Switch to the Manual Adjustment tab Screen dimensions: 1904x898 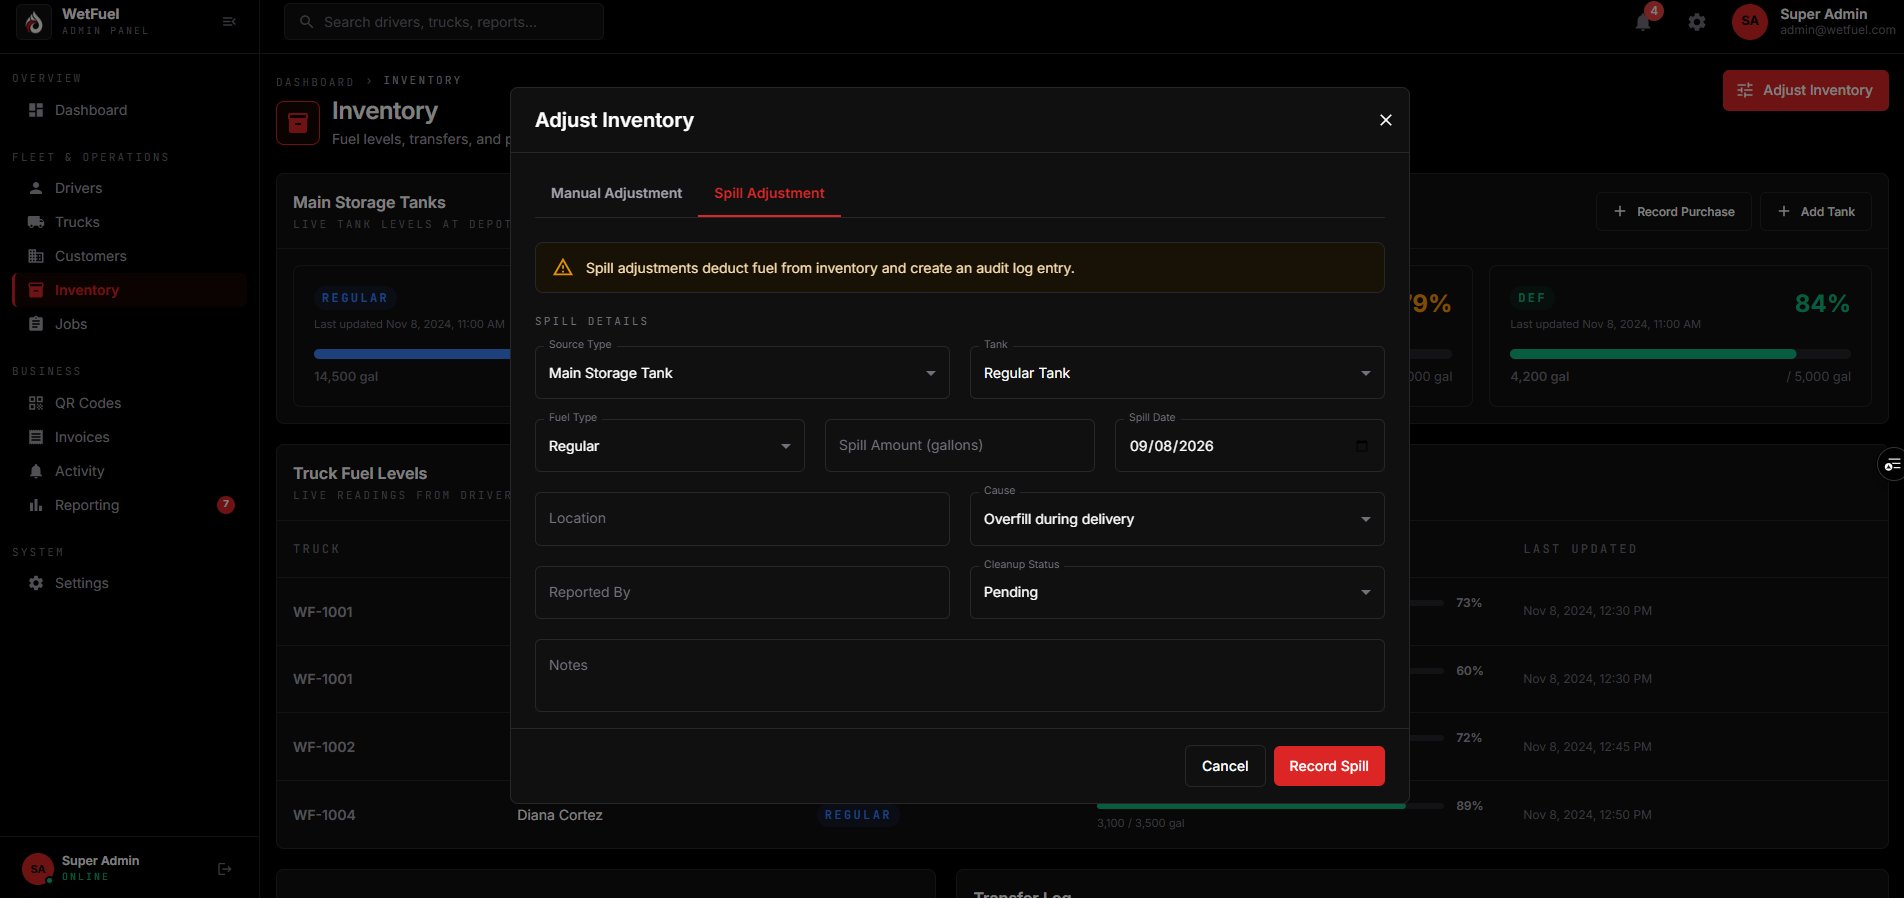616,193
